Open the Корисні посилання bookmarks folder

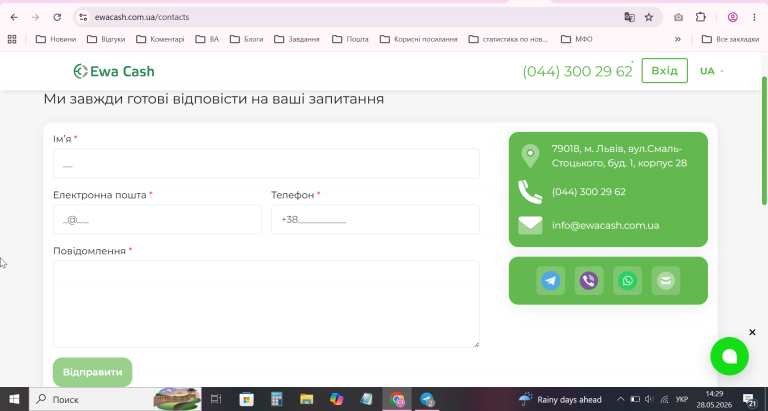[x=418, y=39]
